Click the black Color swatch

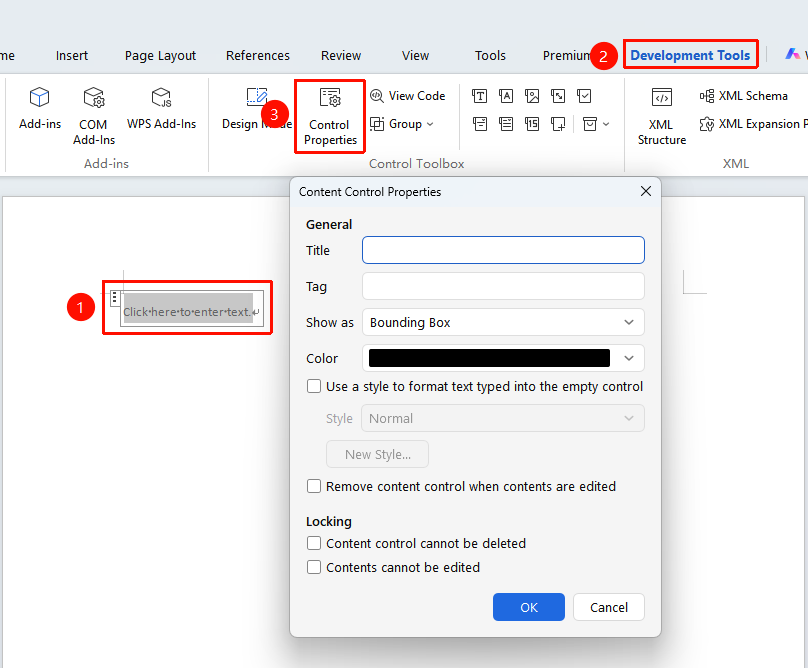coord(489,358)
